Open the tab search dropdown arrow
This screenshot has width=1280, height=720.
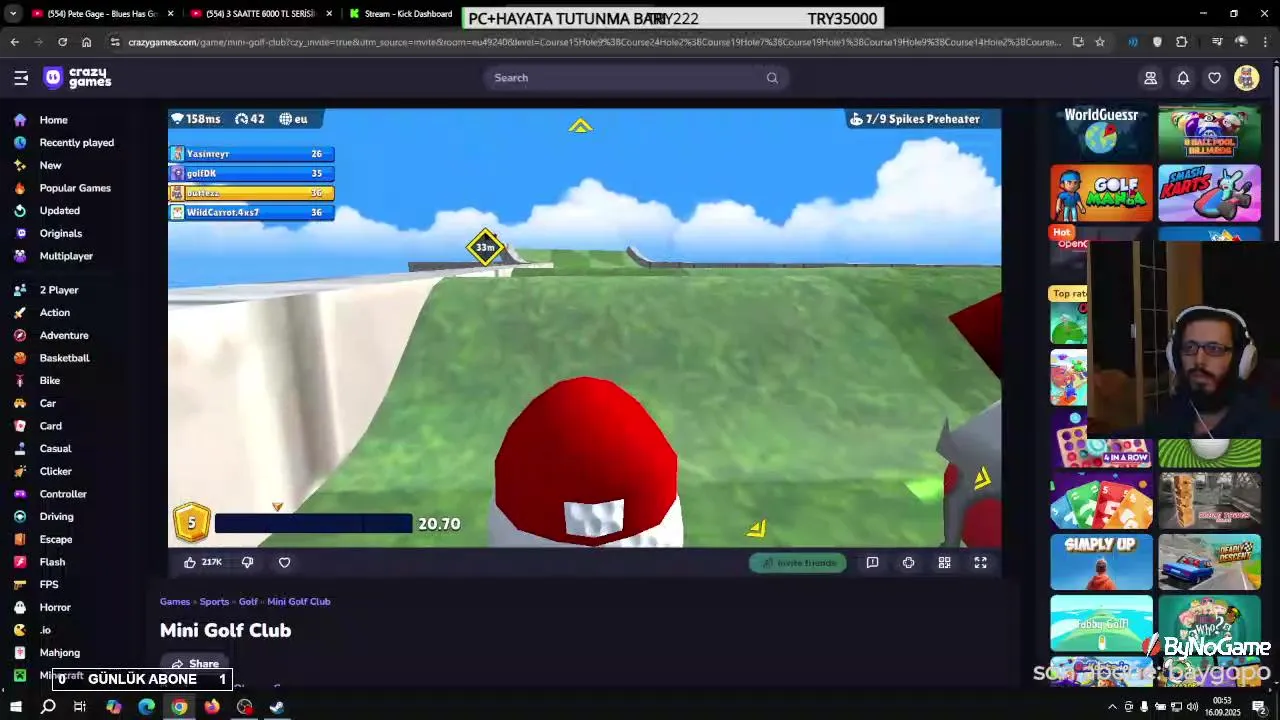(13, 14)
